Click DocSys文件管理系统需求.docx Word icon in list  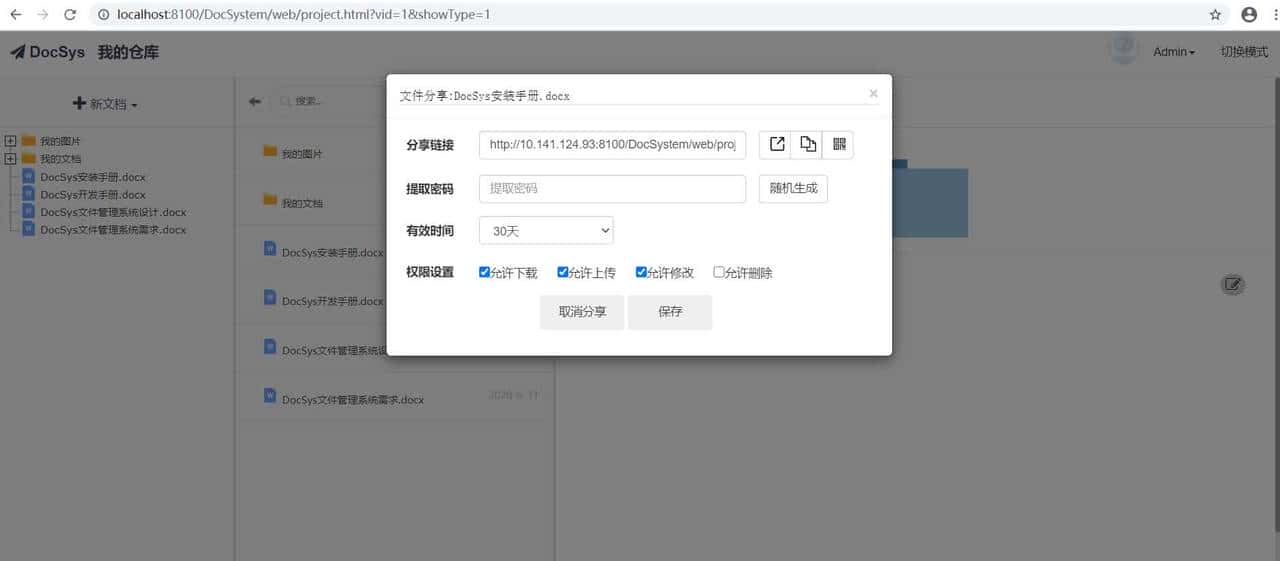click(270, 395)
